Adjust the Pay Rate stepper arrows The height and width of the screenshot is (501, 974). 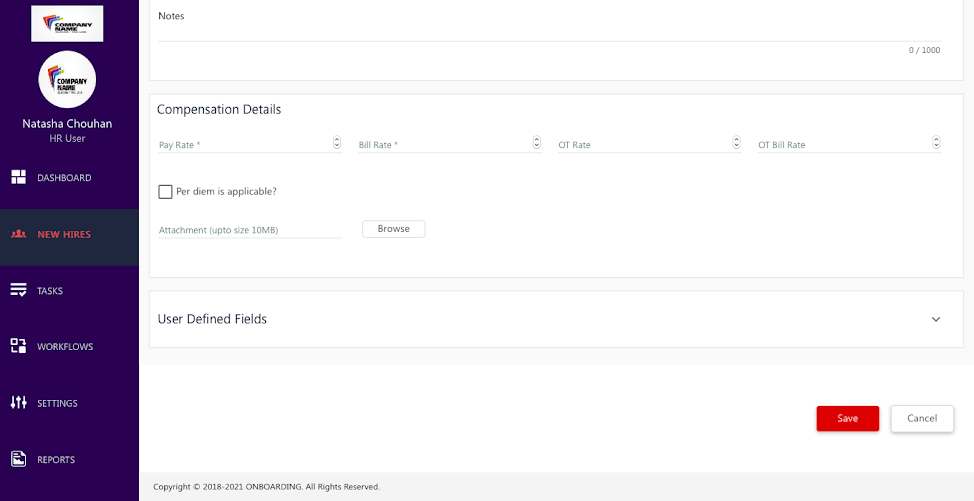[x=337, y=143]
